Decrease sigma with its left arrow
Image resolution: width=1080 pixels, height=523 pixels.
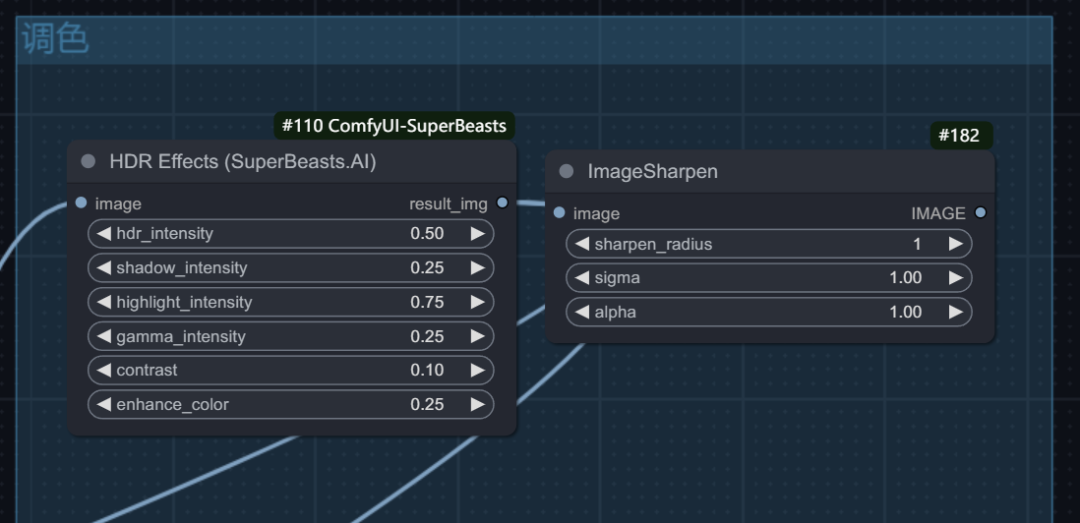click(582, 278)
